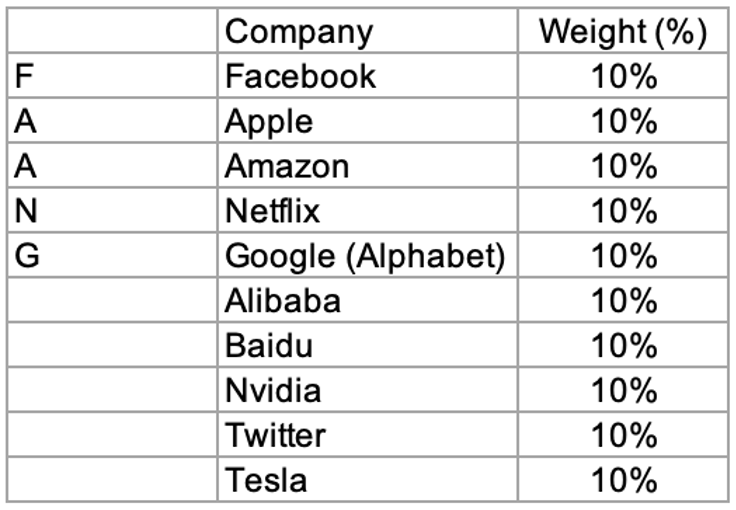Select the Weight (%) header cell
736x510 pixels.
coord(623,32)
